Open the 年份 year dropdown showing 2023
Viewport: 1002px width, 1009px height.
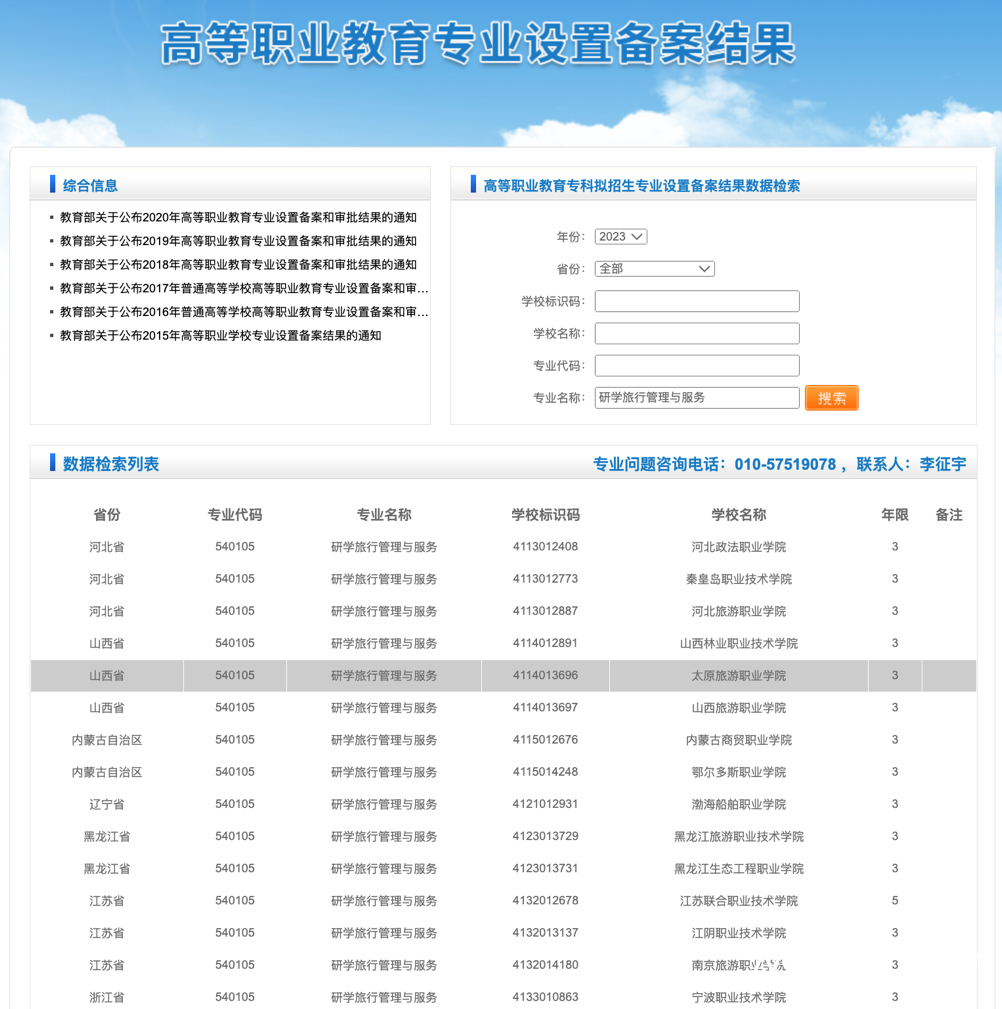click(620, 236)
